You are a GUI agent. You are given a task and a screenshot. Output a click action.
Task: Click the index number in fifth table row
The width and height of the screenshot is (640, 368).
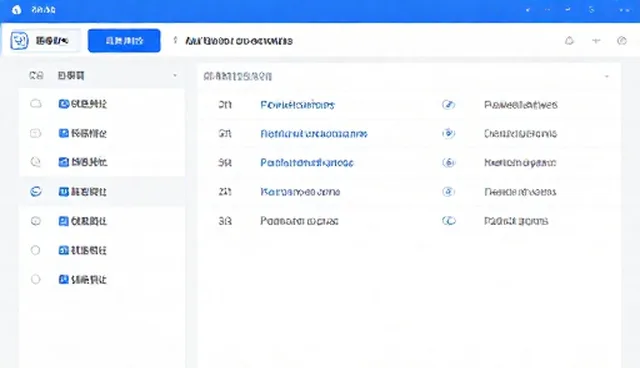[x=225, y=221]
